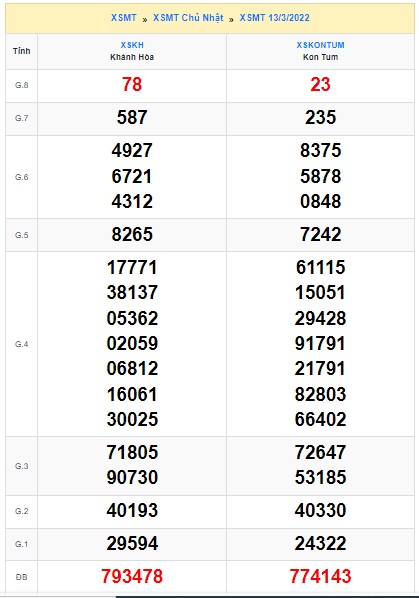Open the XSMT Chủ Nhật breadcrumb link

(188, 18)
